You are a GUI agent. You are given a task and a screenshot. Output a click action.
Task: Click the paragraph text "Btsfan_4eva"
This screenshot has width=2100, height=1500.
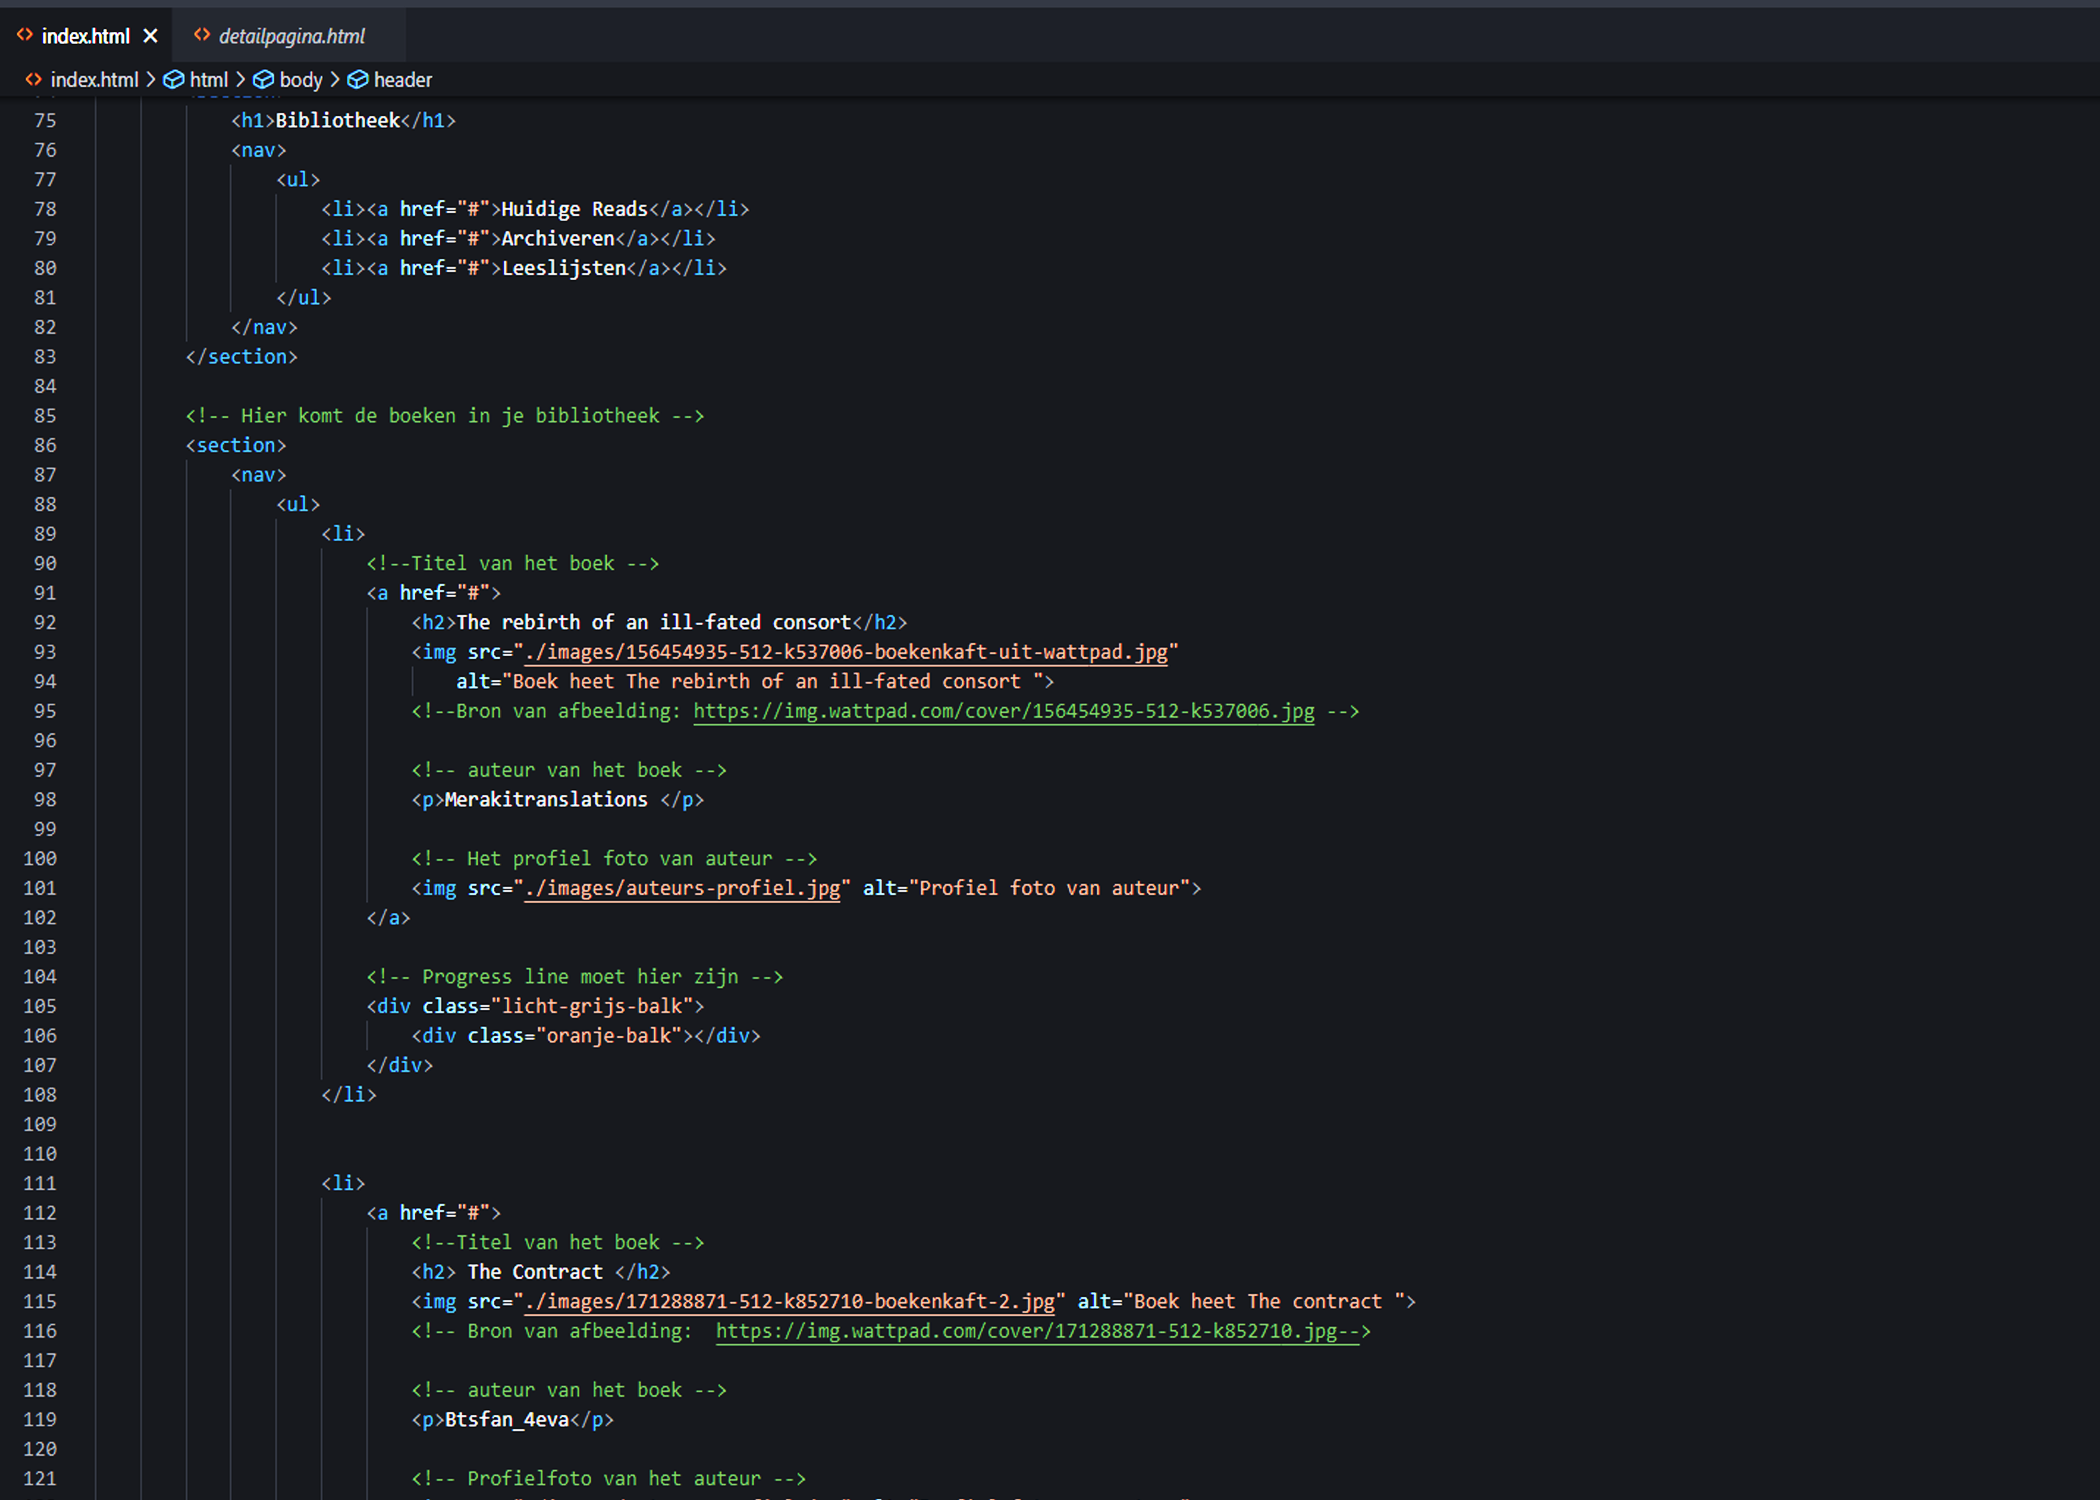point(507,1419)
